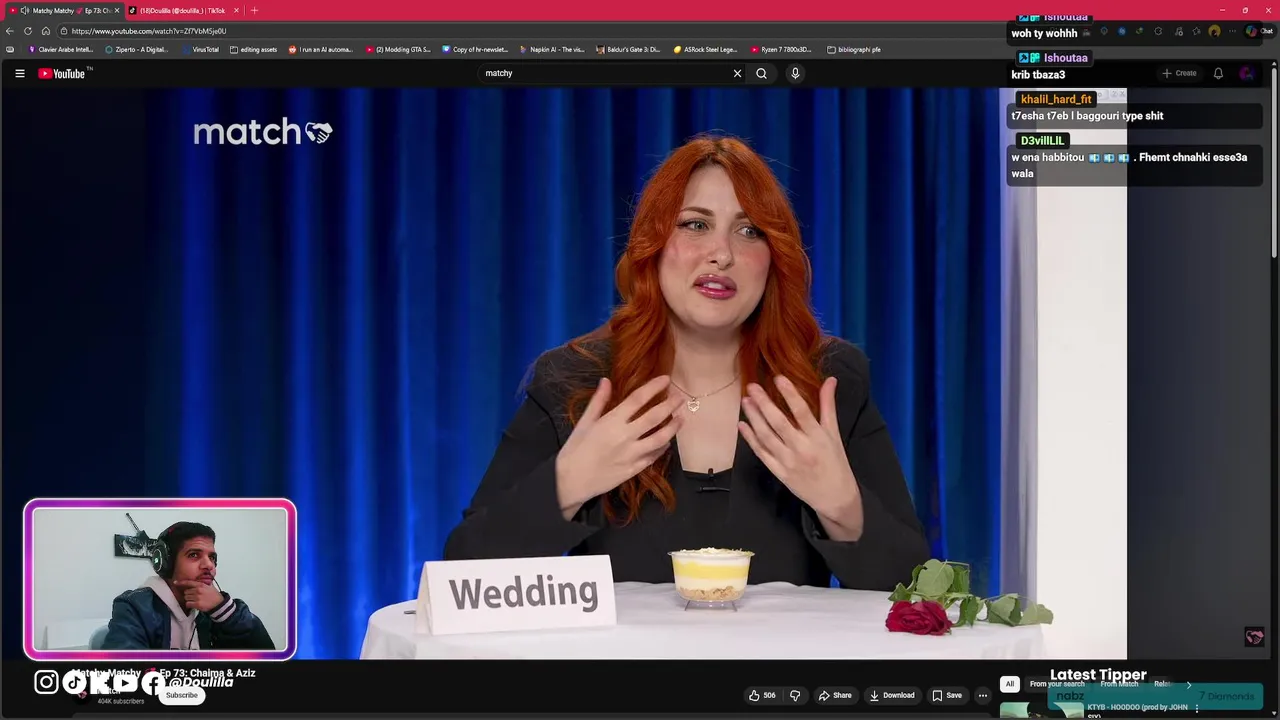Open Ziperto bookmark
The width and height of the screenshot is (1280, 720).
[x=137, y=49]
